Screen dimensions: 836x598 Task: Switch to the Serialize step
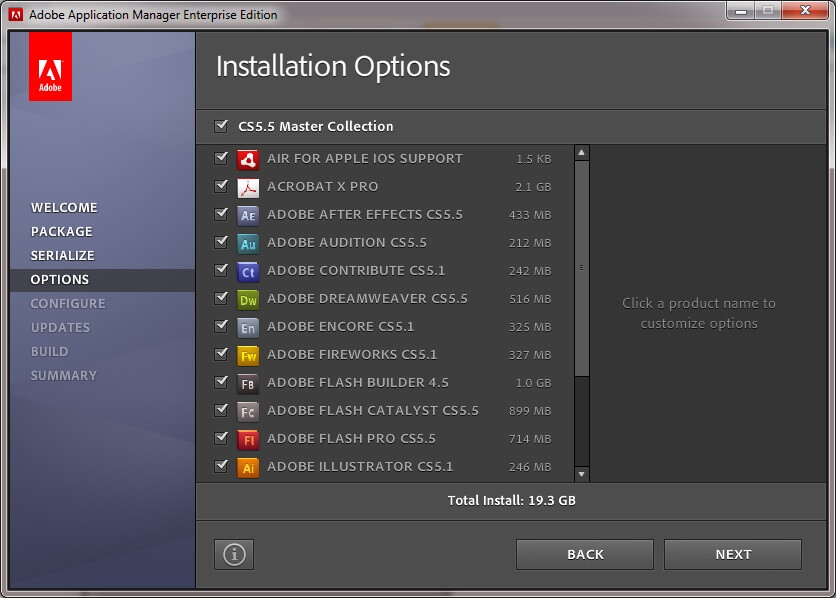point(62,256)
